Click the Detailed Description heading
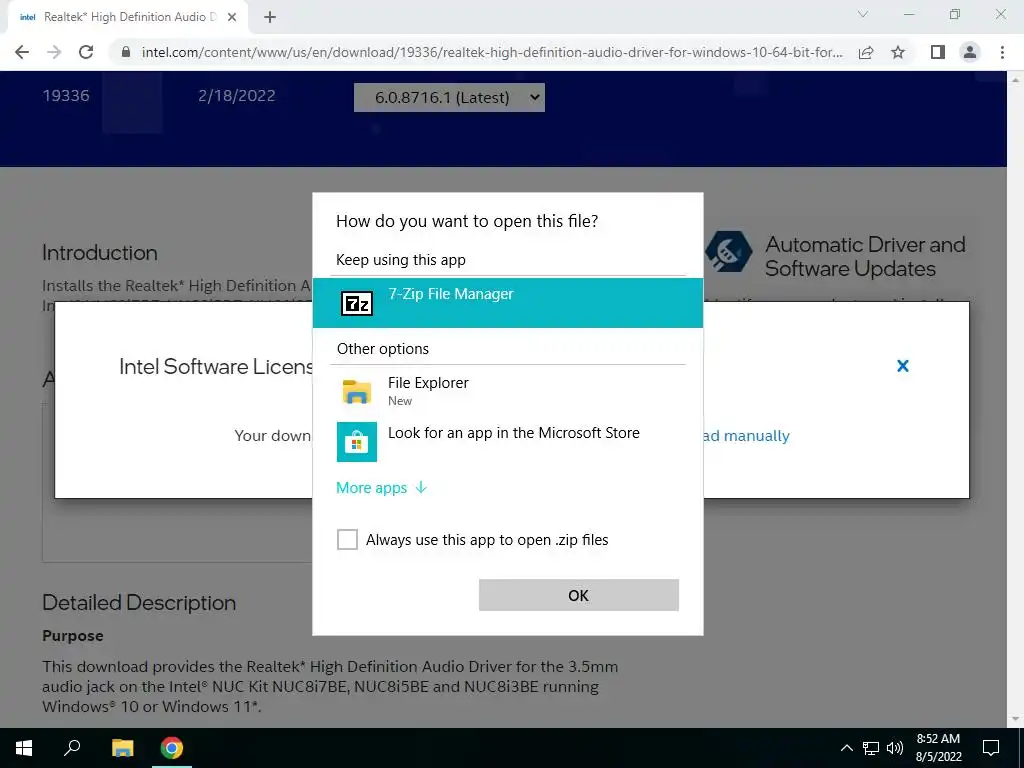 (139, 603)
